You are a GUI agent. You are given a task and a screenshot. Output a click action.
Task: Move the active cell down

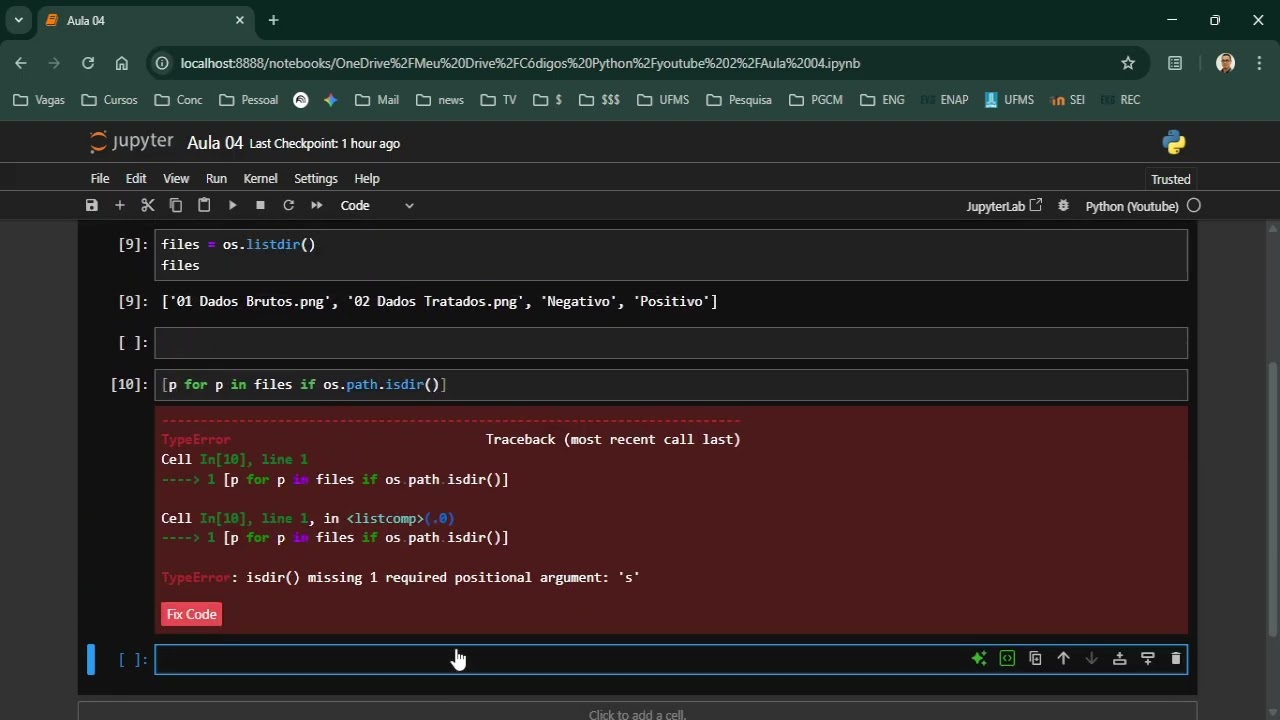click(1091, 658)
